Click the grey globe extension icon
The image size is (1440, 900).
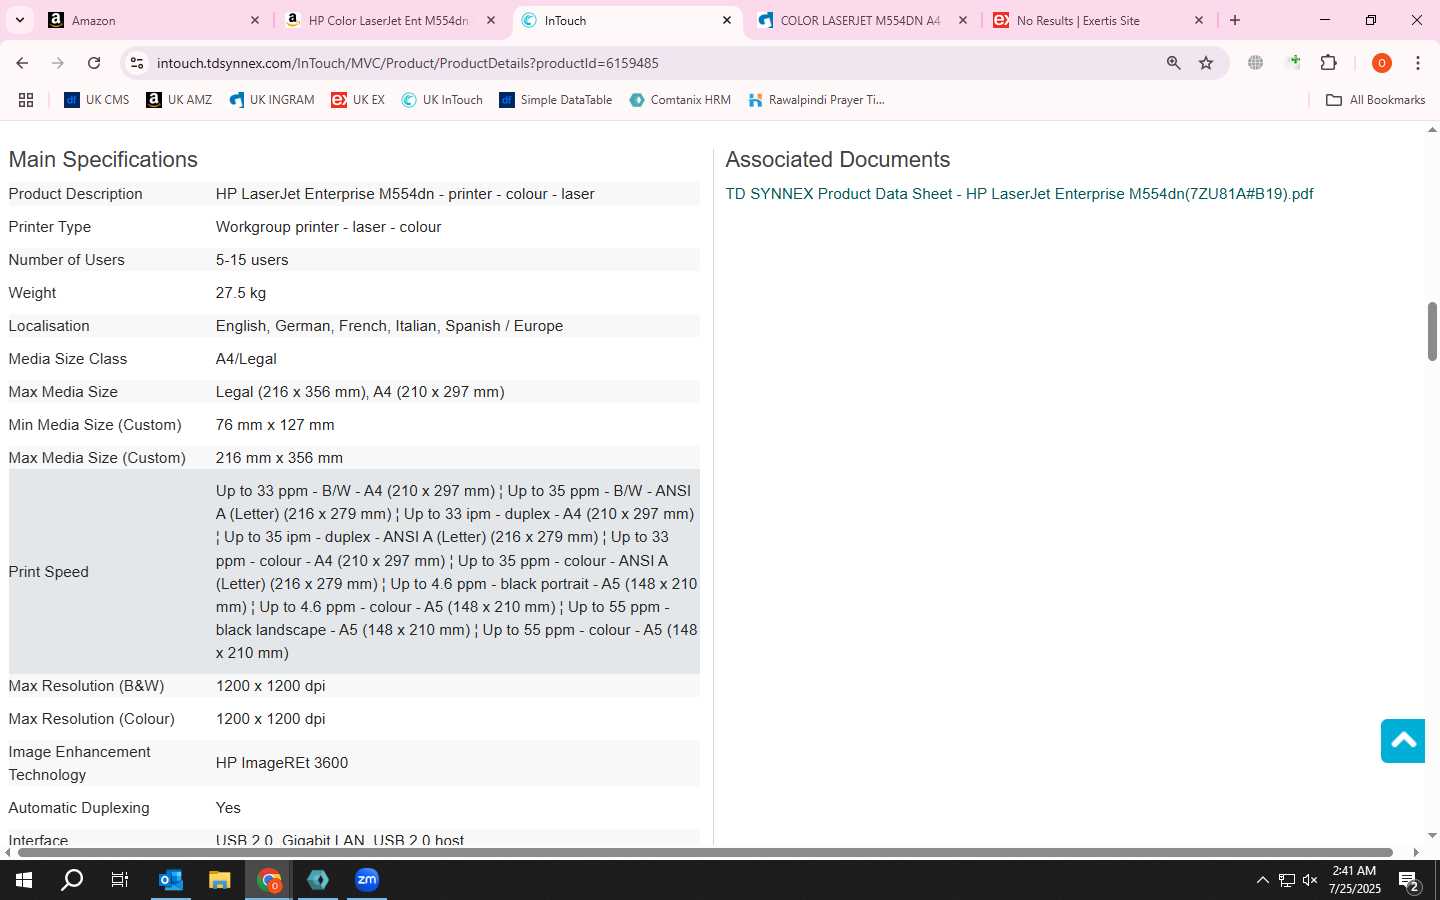(1256, 63)
